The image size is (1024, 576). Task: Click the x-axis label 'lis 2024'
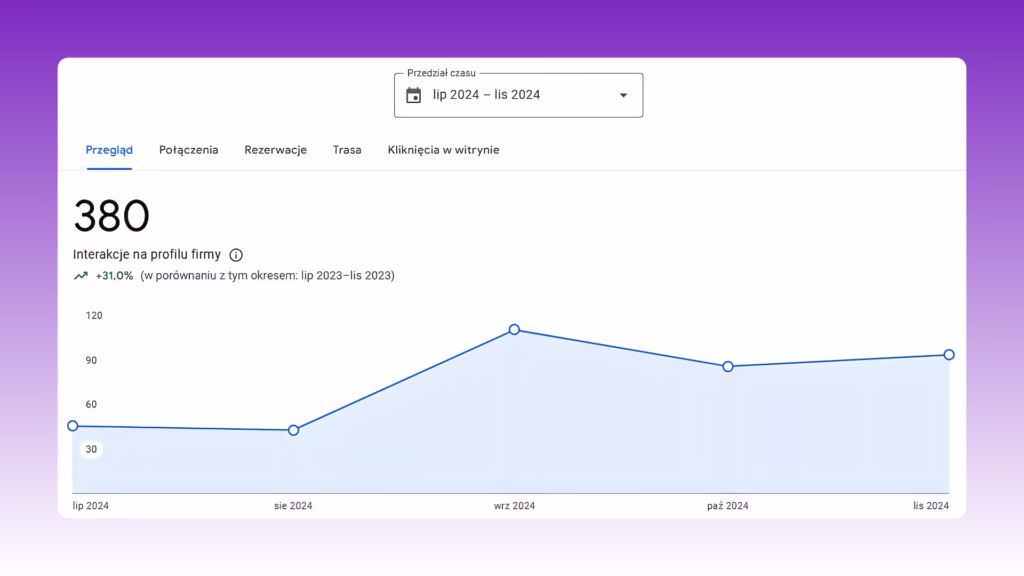coord(931,506)
